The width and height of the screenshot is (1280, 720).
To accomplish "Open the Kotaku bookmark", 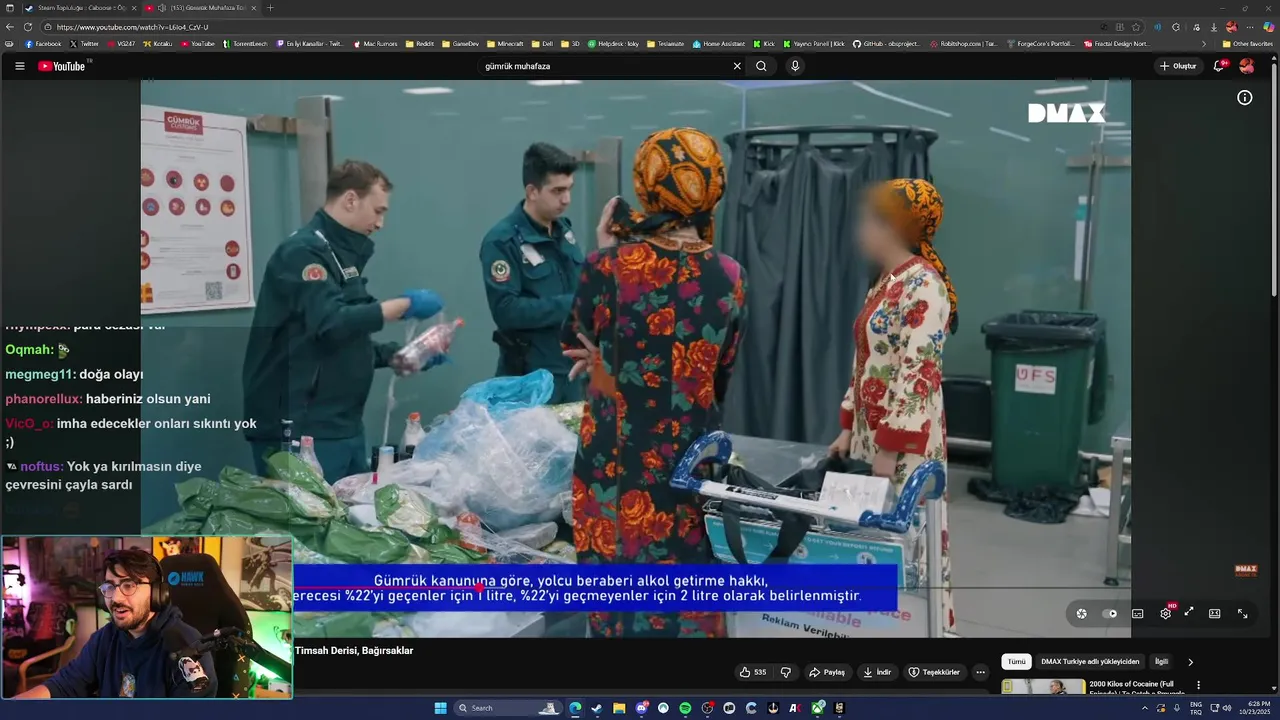I will [158, 44].
